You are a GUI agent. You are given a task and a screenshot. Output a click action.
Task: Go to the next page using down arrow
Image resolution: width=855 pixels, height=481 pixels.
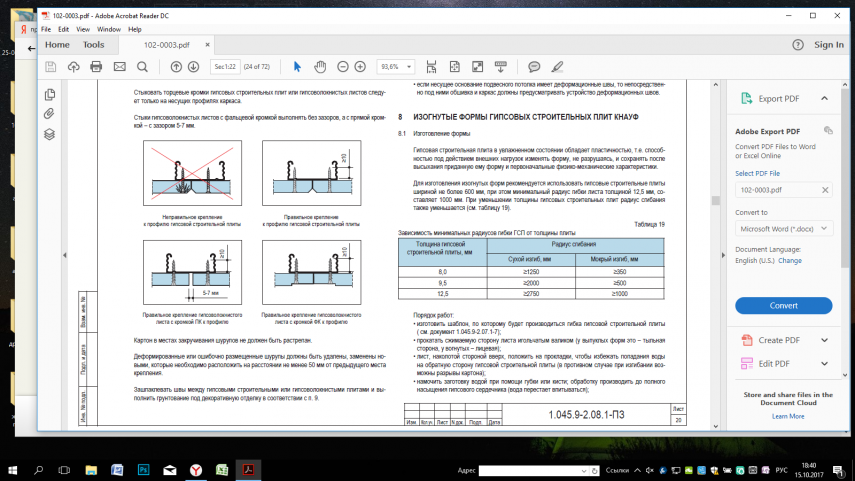[x=194, y=66]
